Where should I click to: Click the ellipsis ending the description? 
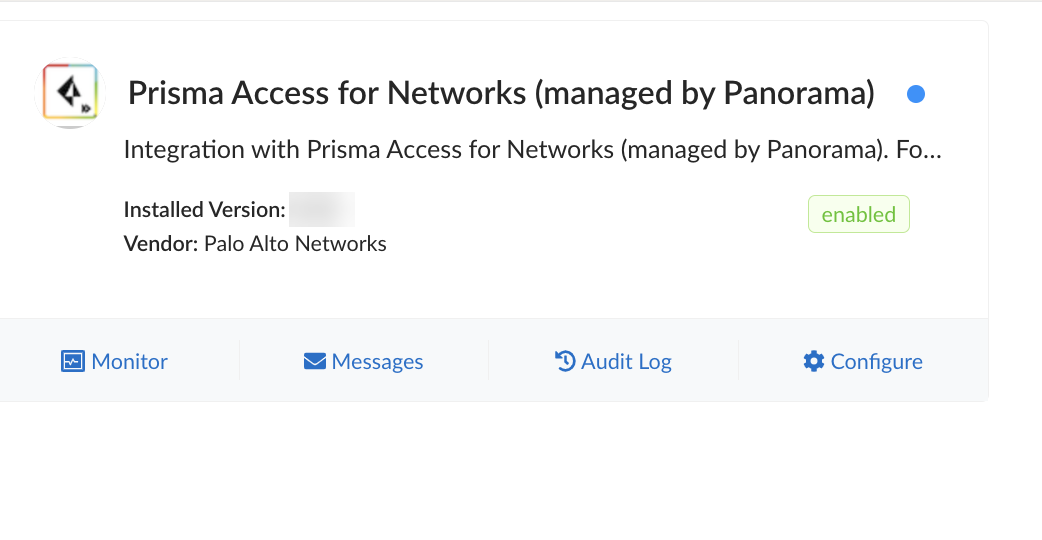[x=932, y=151]
